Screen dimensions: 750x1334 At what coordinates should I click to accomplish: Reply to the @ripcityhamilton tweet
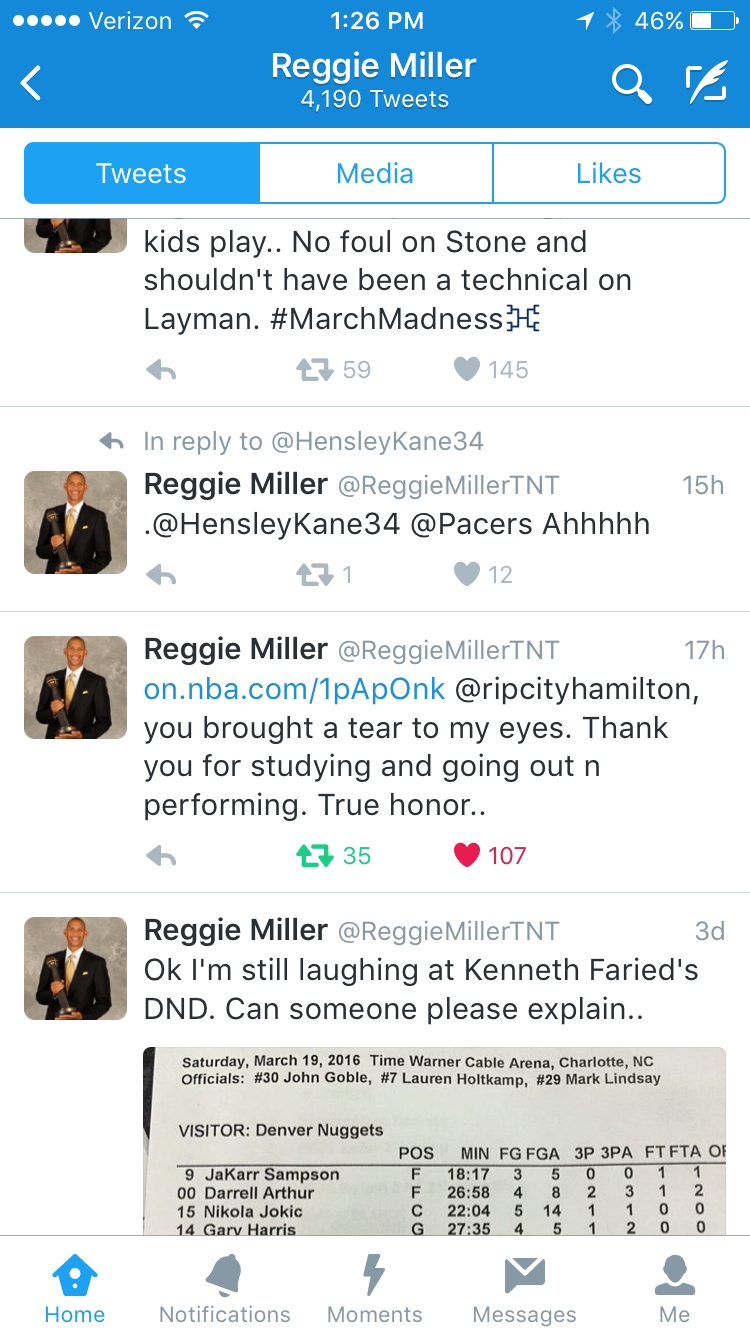[x=161, y=856]
